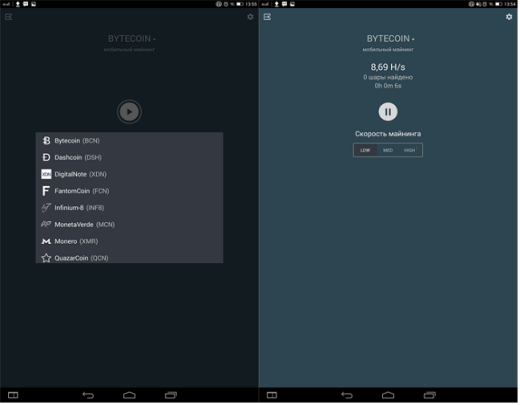This screenshot has width=520, height=405.
Task: Select MED mining speed
Action: [388, 150]
